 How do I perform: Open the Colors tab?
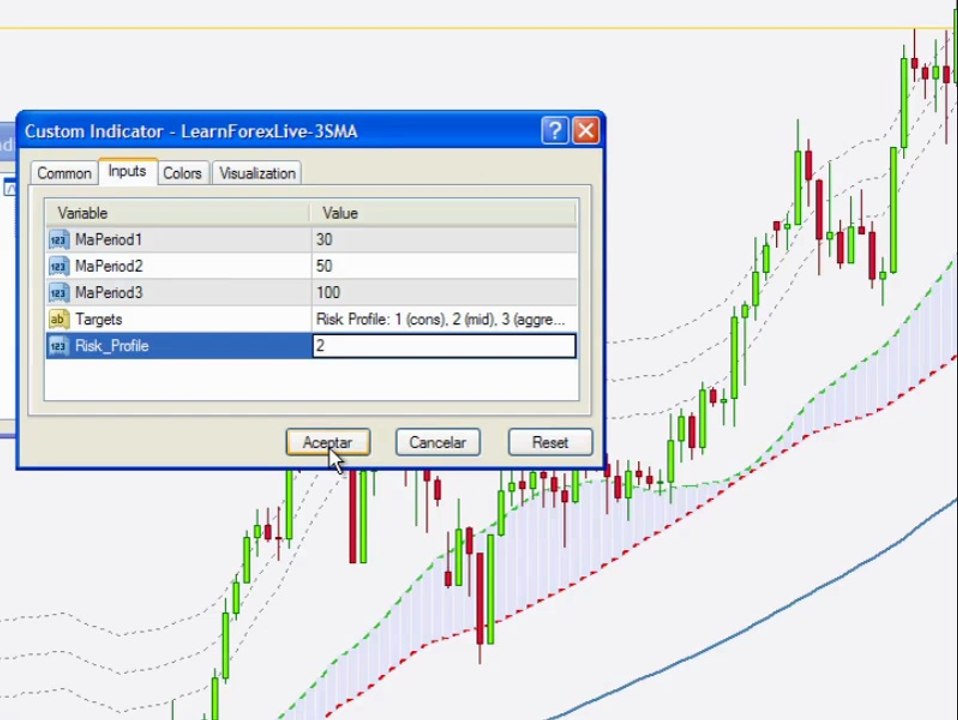(183, 173)
